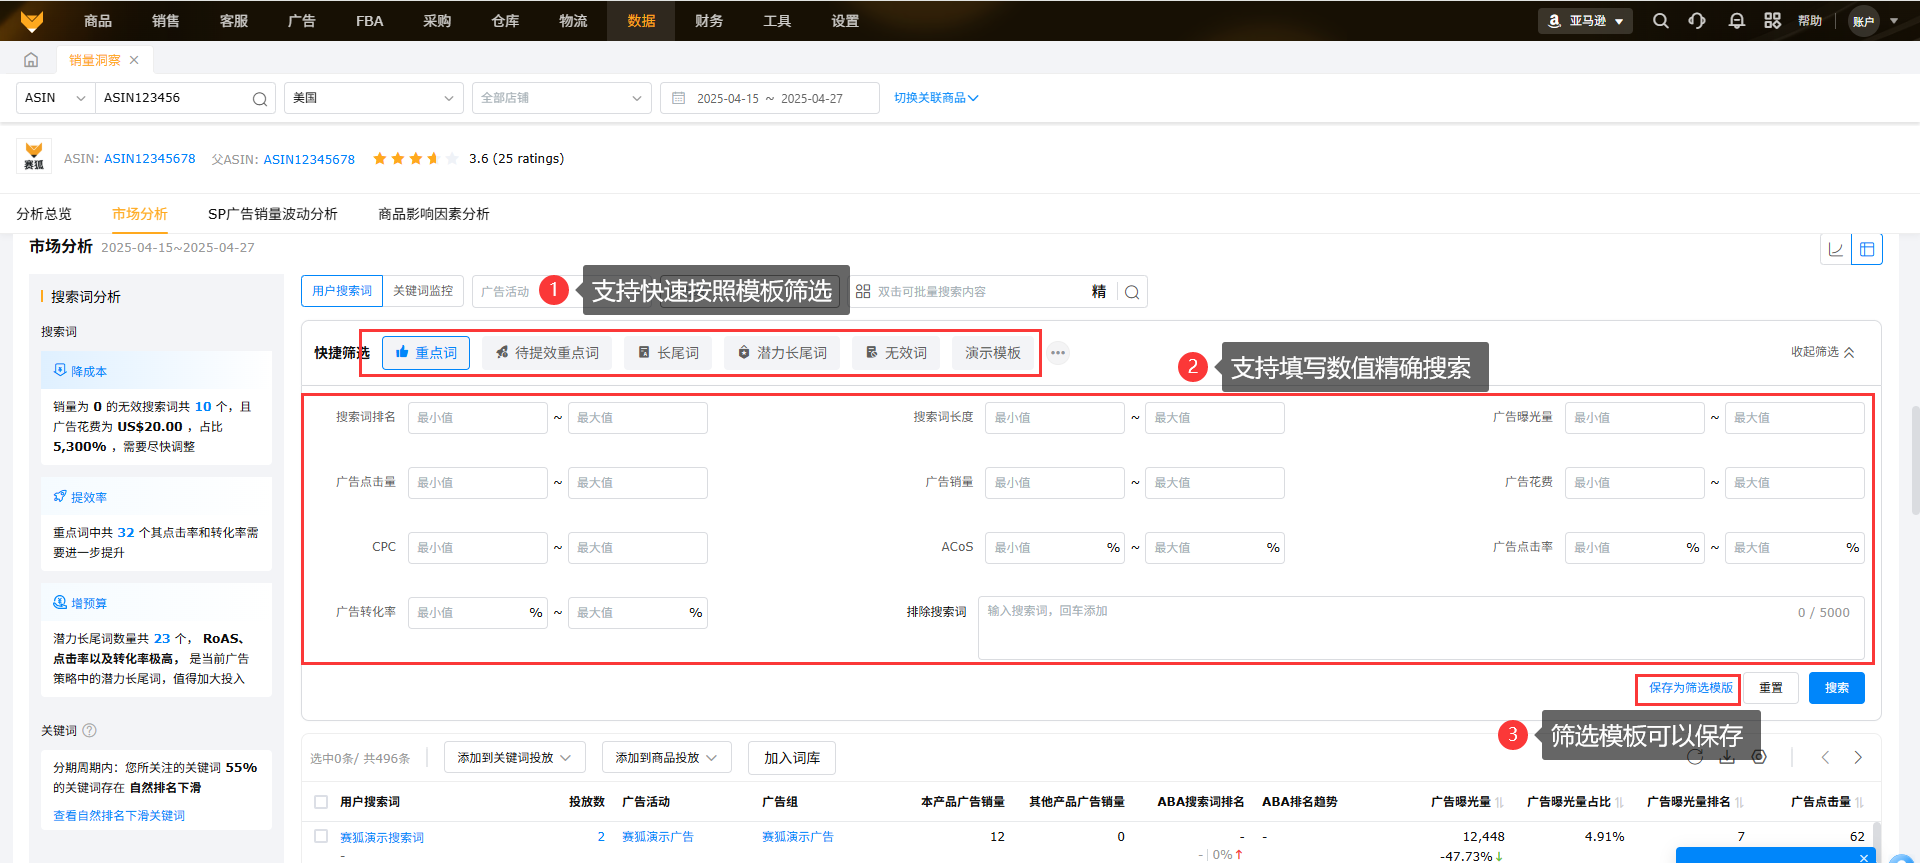Switch to SP广告销量波动分析 tab
The height and width of the screenshot is (863, 1920).
tap(272, 214)
